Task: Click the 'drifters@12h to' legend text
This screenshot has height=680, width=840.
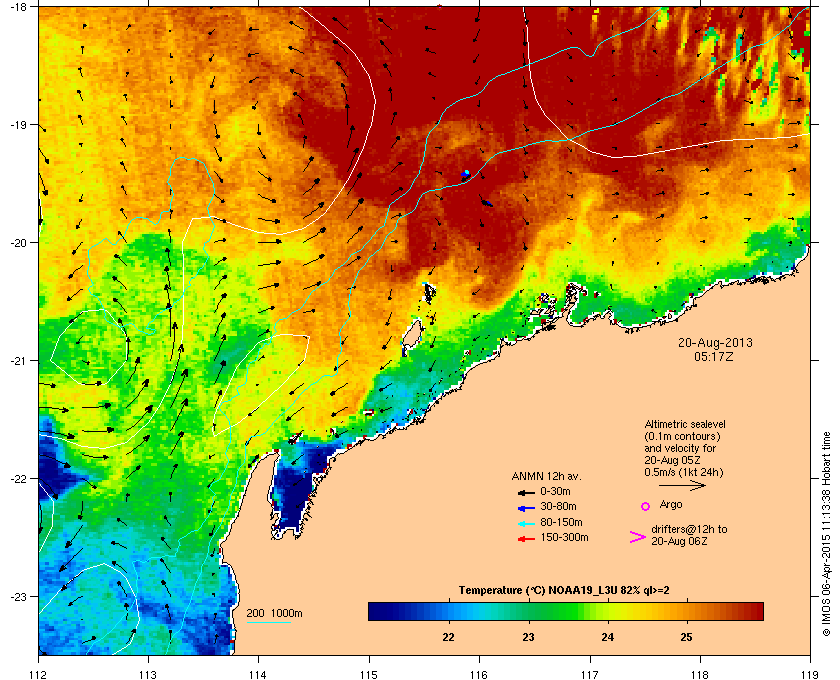Action: click(689, 529)
